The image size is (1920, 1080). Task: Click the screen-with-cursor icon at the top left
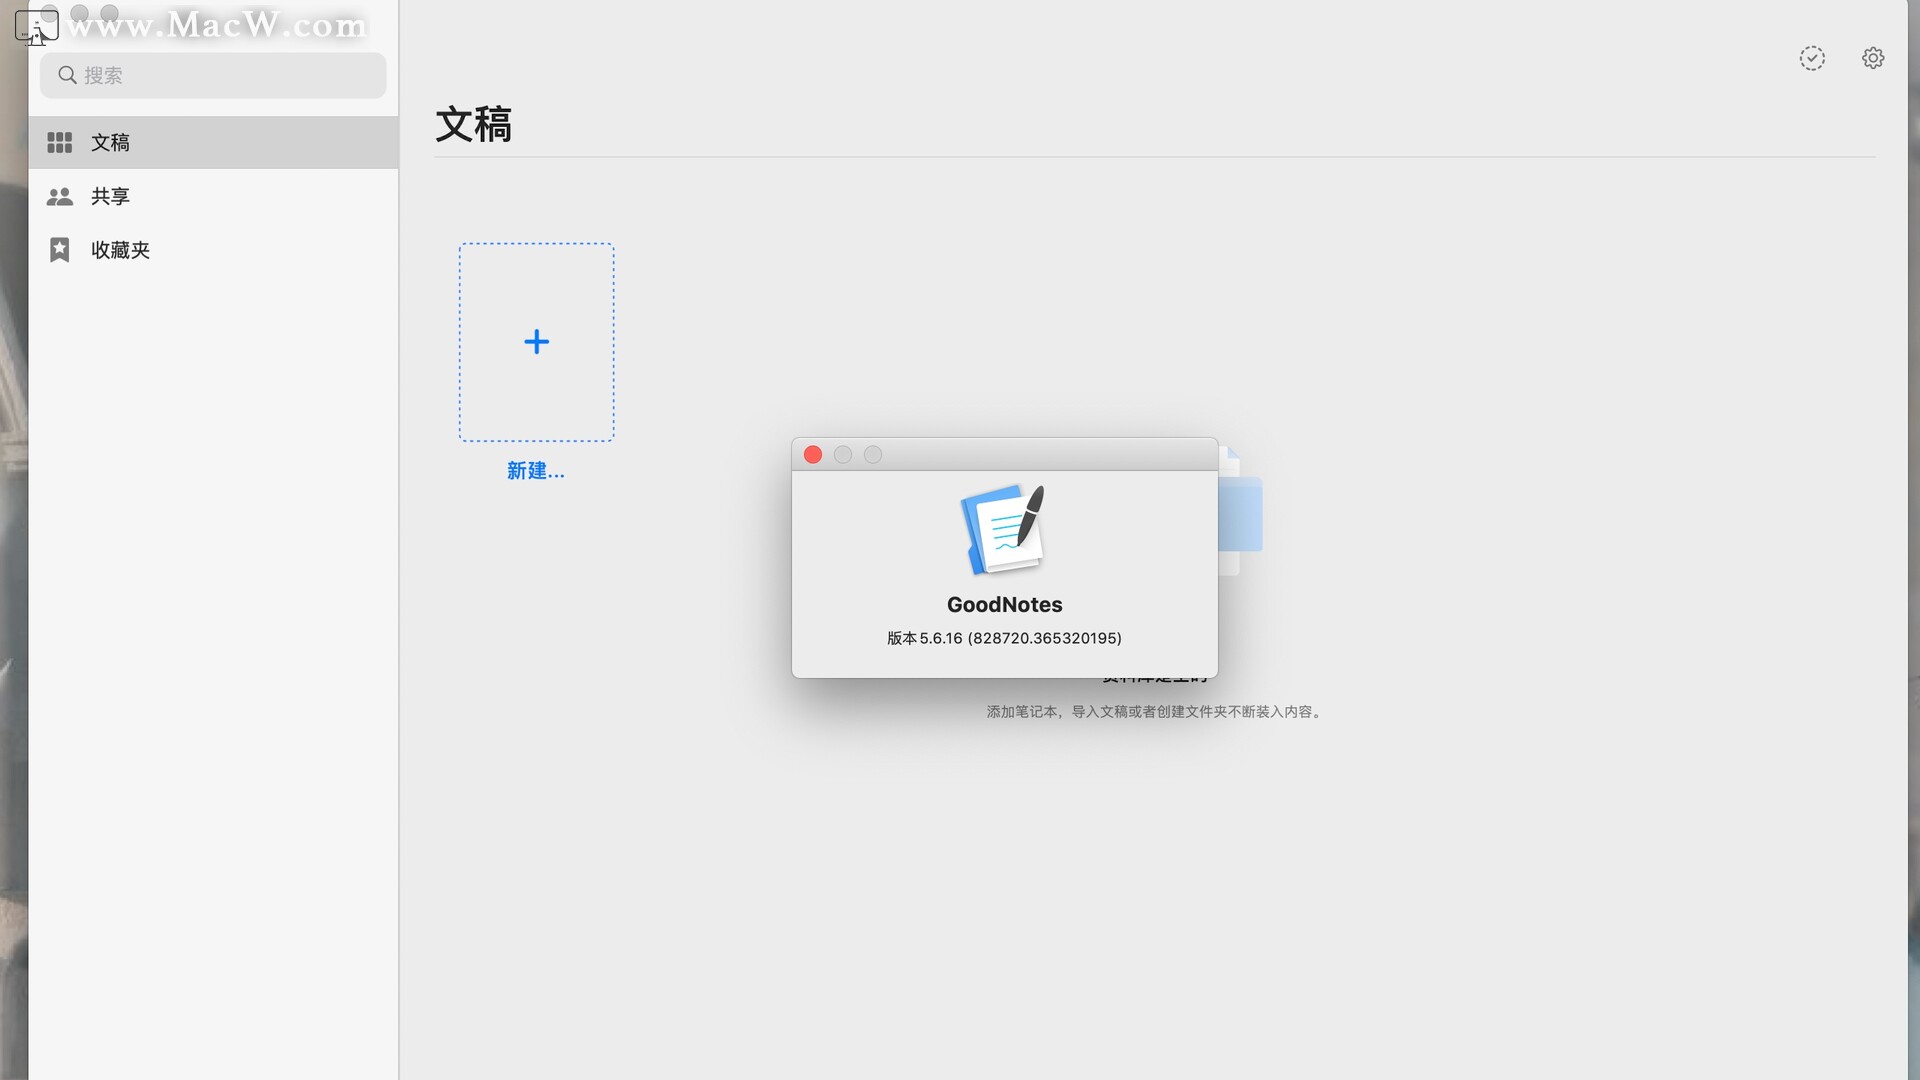35,27
